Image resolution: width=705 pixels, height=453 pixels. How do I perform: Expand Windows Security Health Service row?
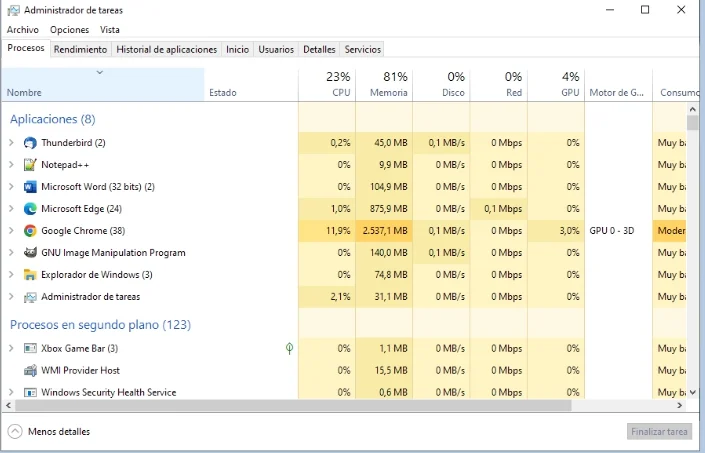[11, 392]
